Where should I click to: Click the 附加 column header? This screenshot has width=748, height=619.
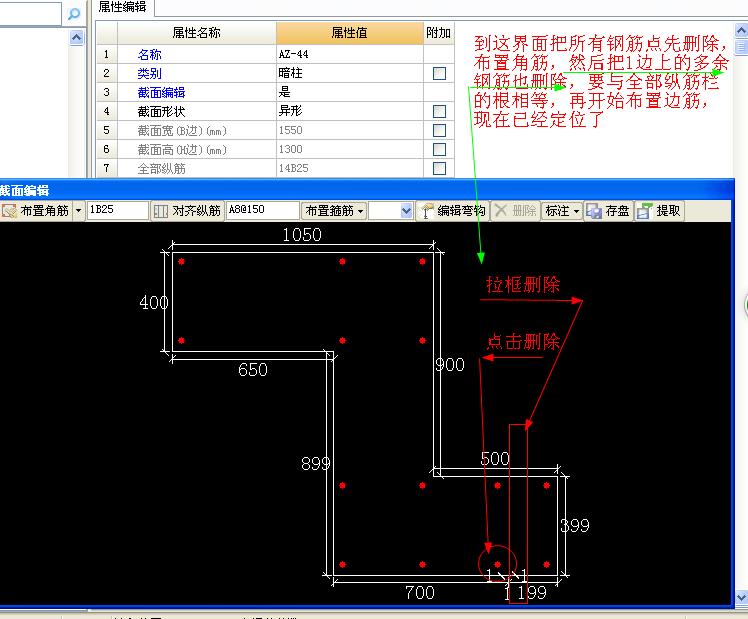tap(438, 33)
